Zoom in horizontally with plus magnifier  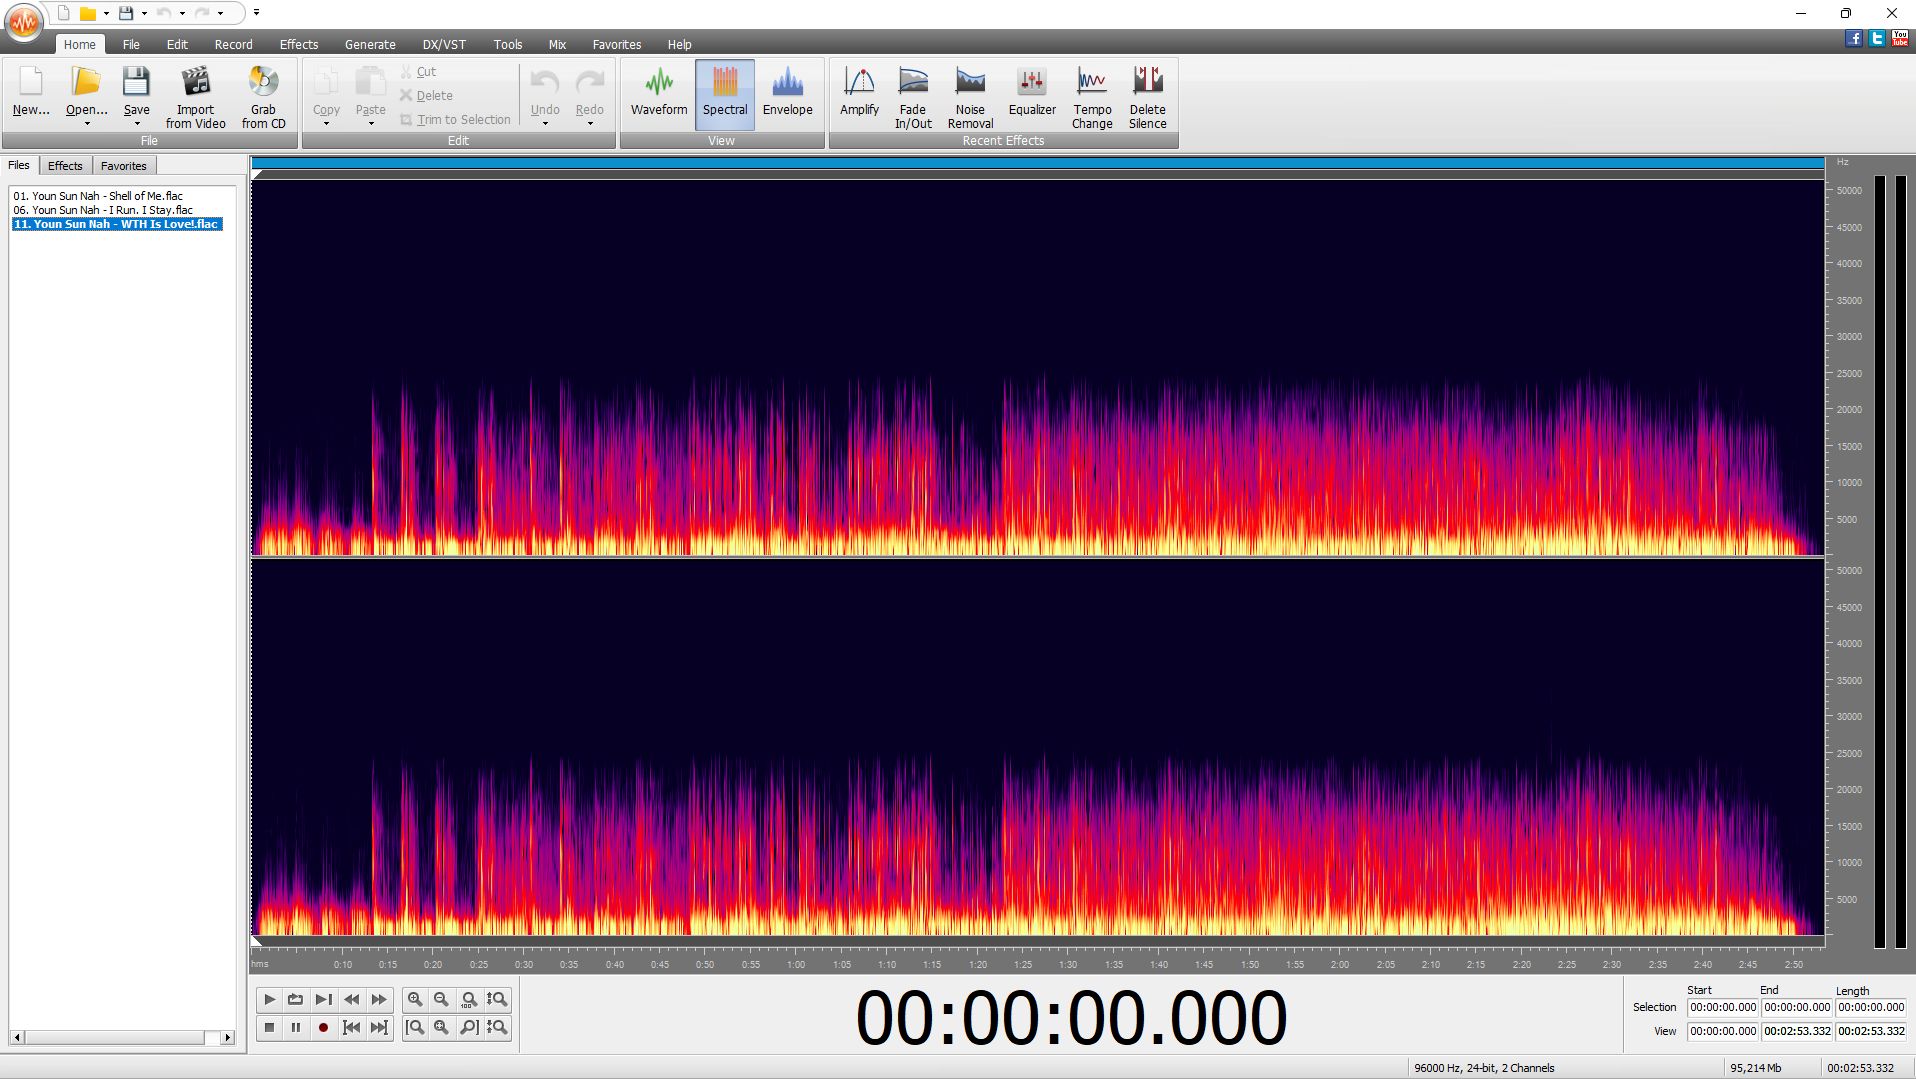point(415,999)
